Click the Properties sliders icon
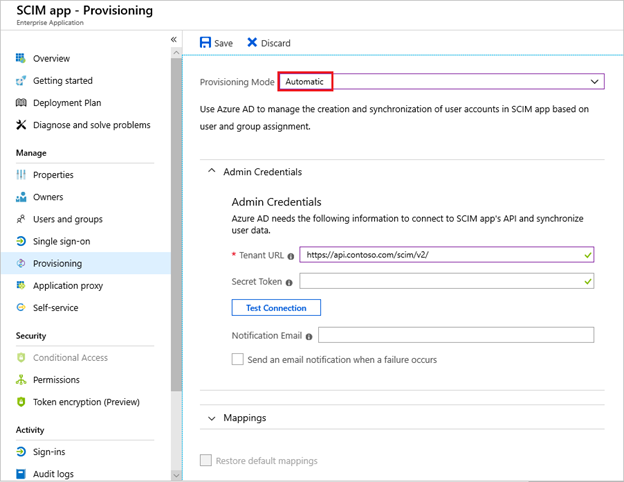The width and height of the screenshot is (624, 482). (x=21, y=175)
